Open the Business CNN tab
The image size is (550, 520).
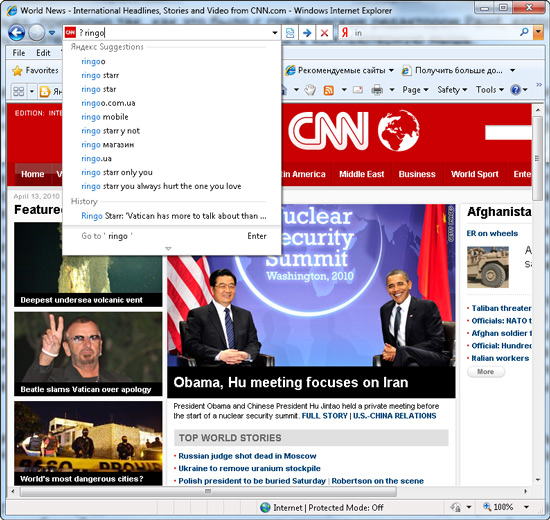click(x=417, y=174)
